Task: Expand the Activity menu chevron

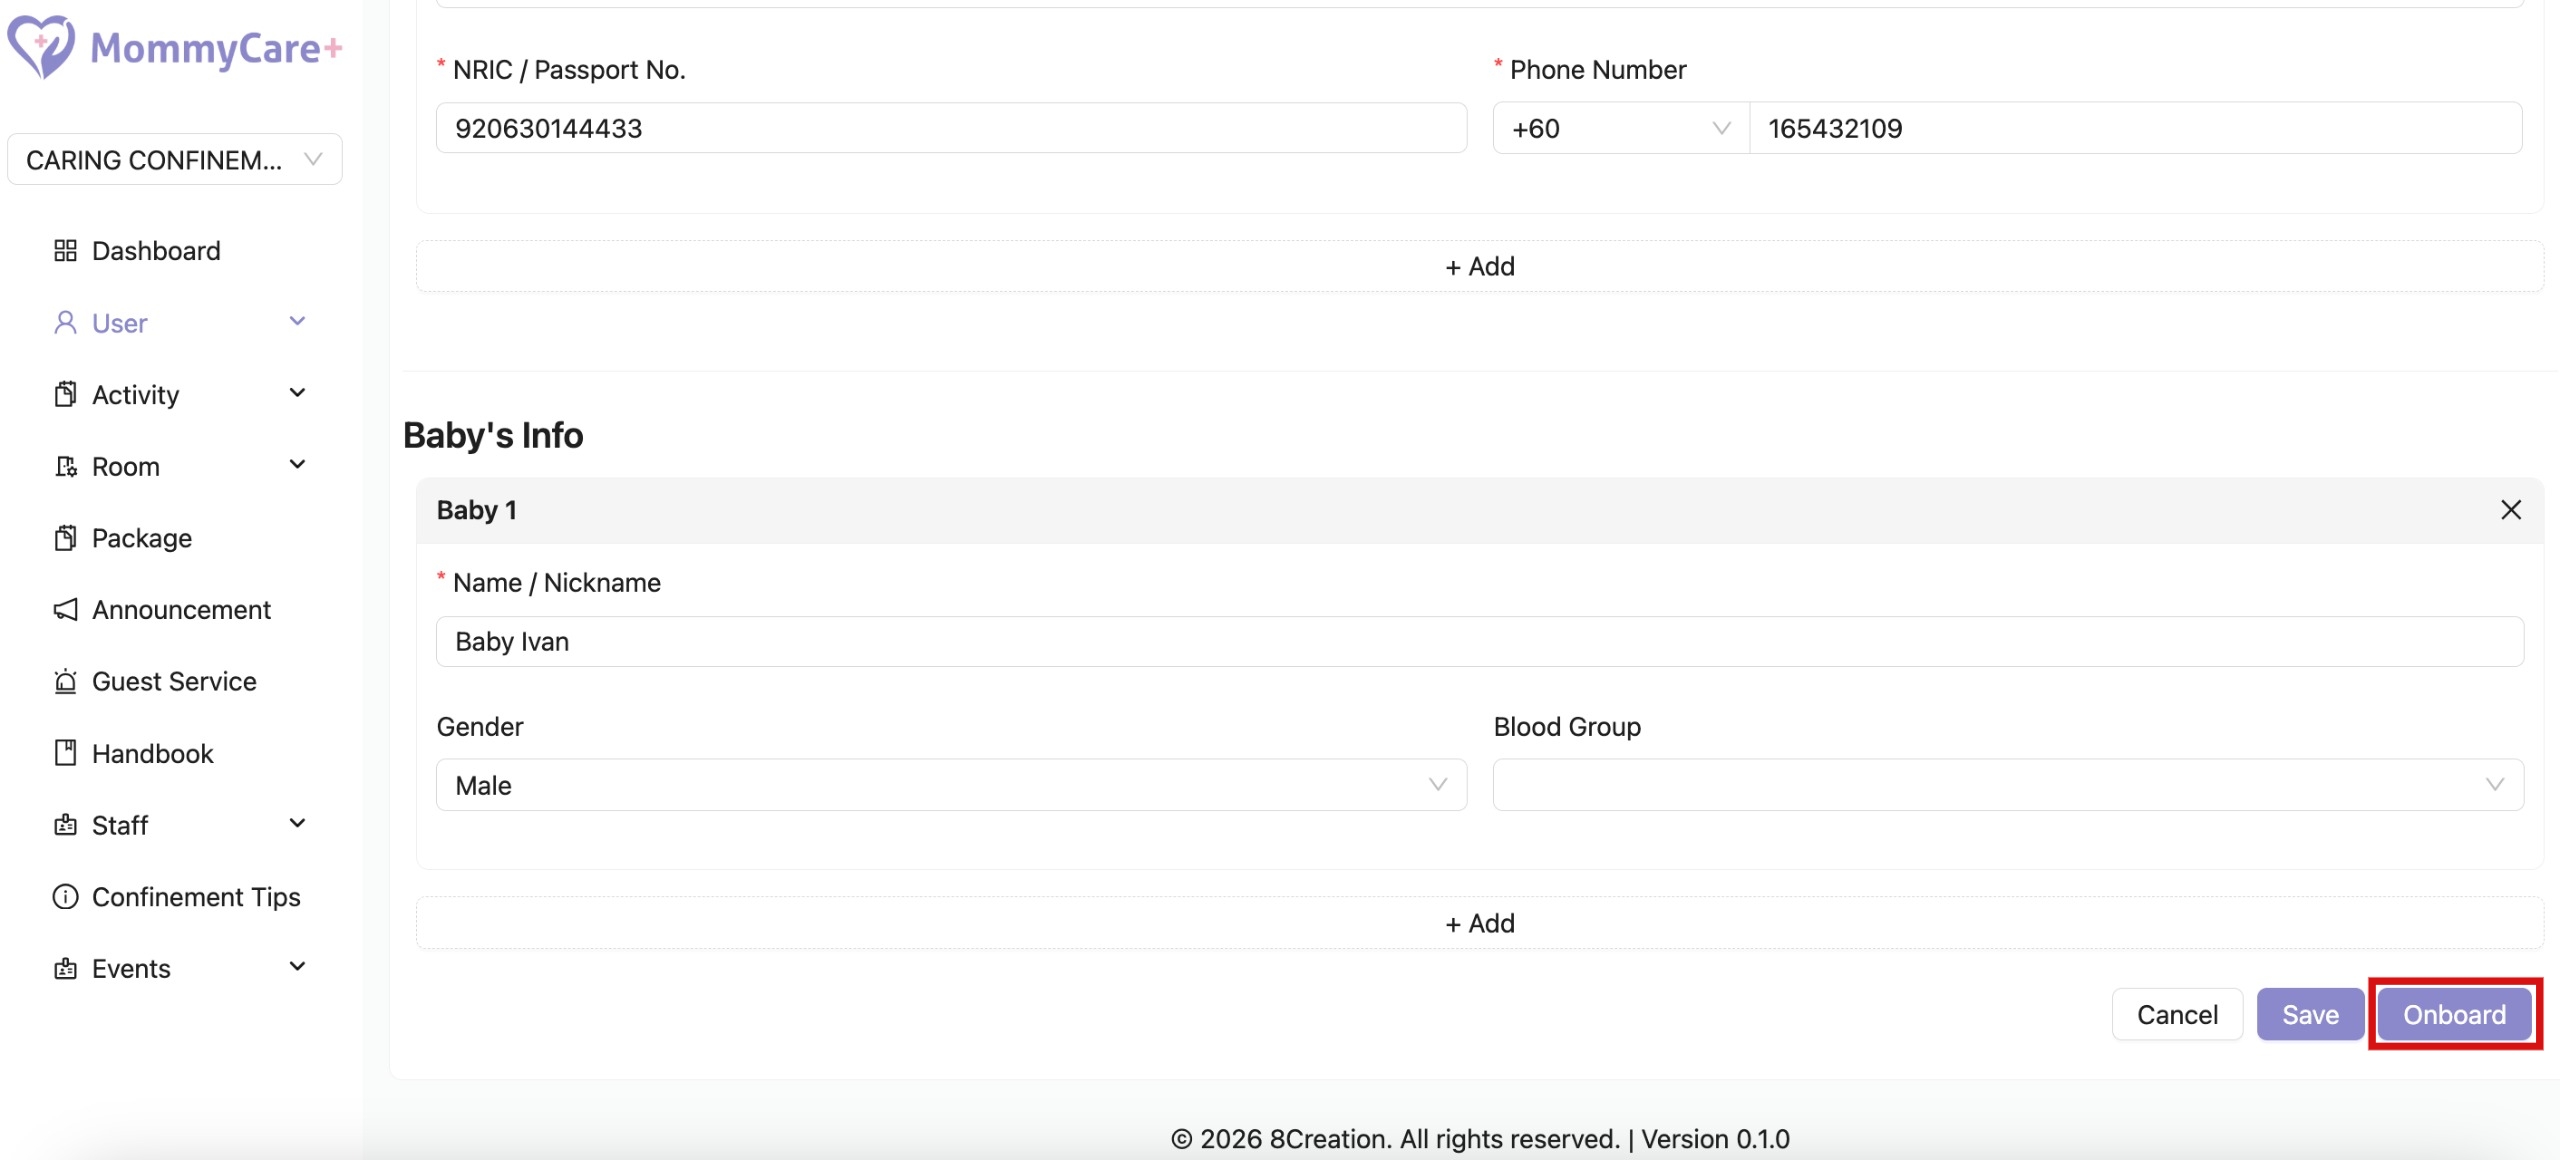Action: (297, 394)
